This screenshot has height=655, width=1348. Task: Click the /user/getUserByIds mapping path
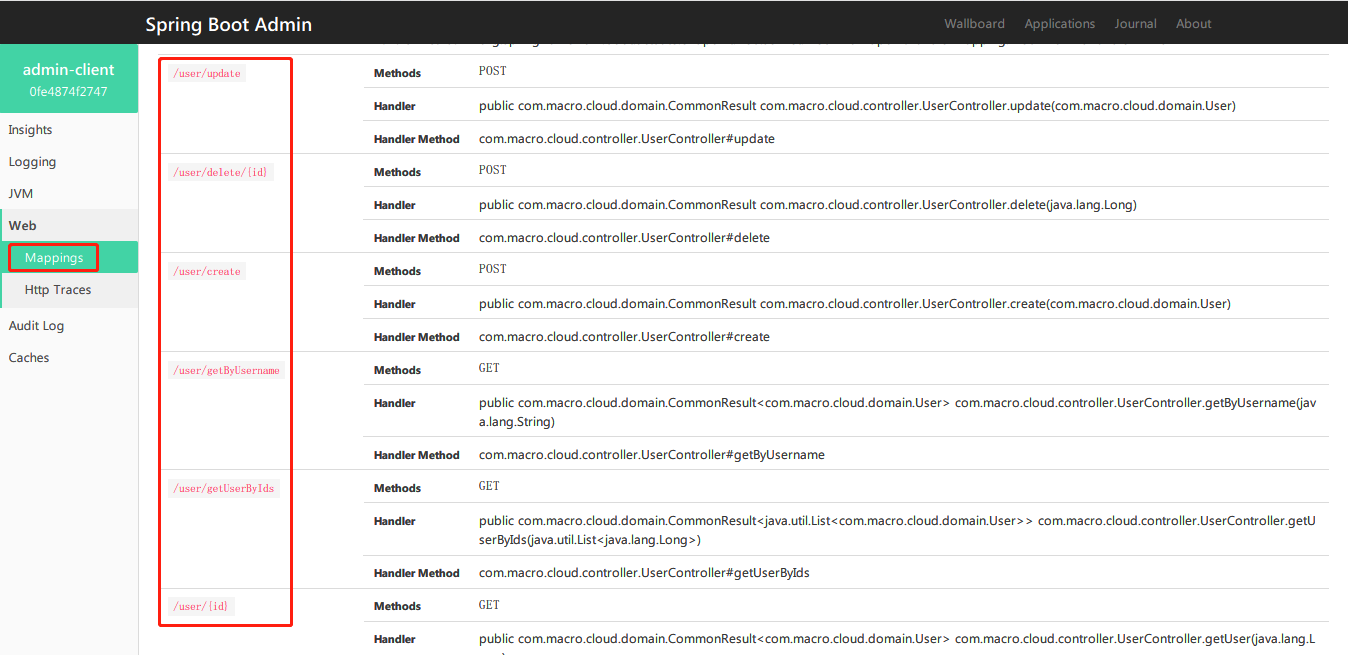point(224,489)
